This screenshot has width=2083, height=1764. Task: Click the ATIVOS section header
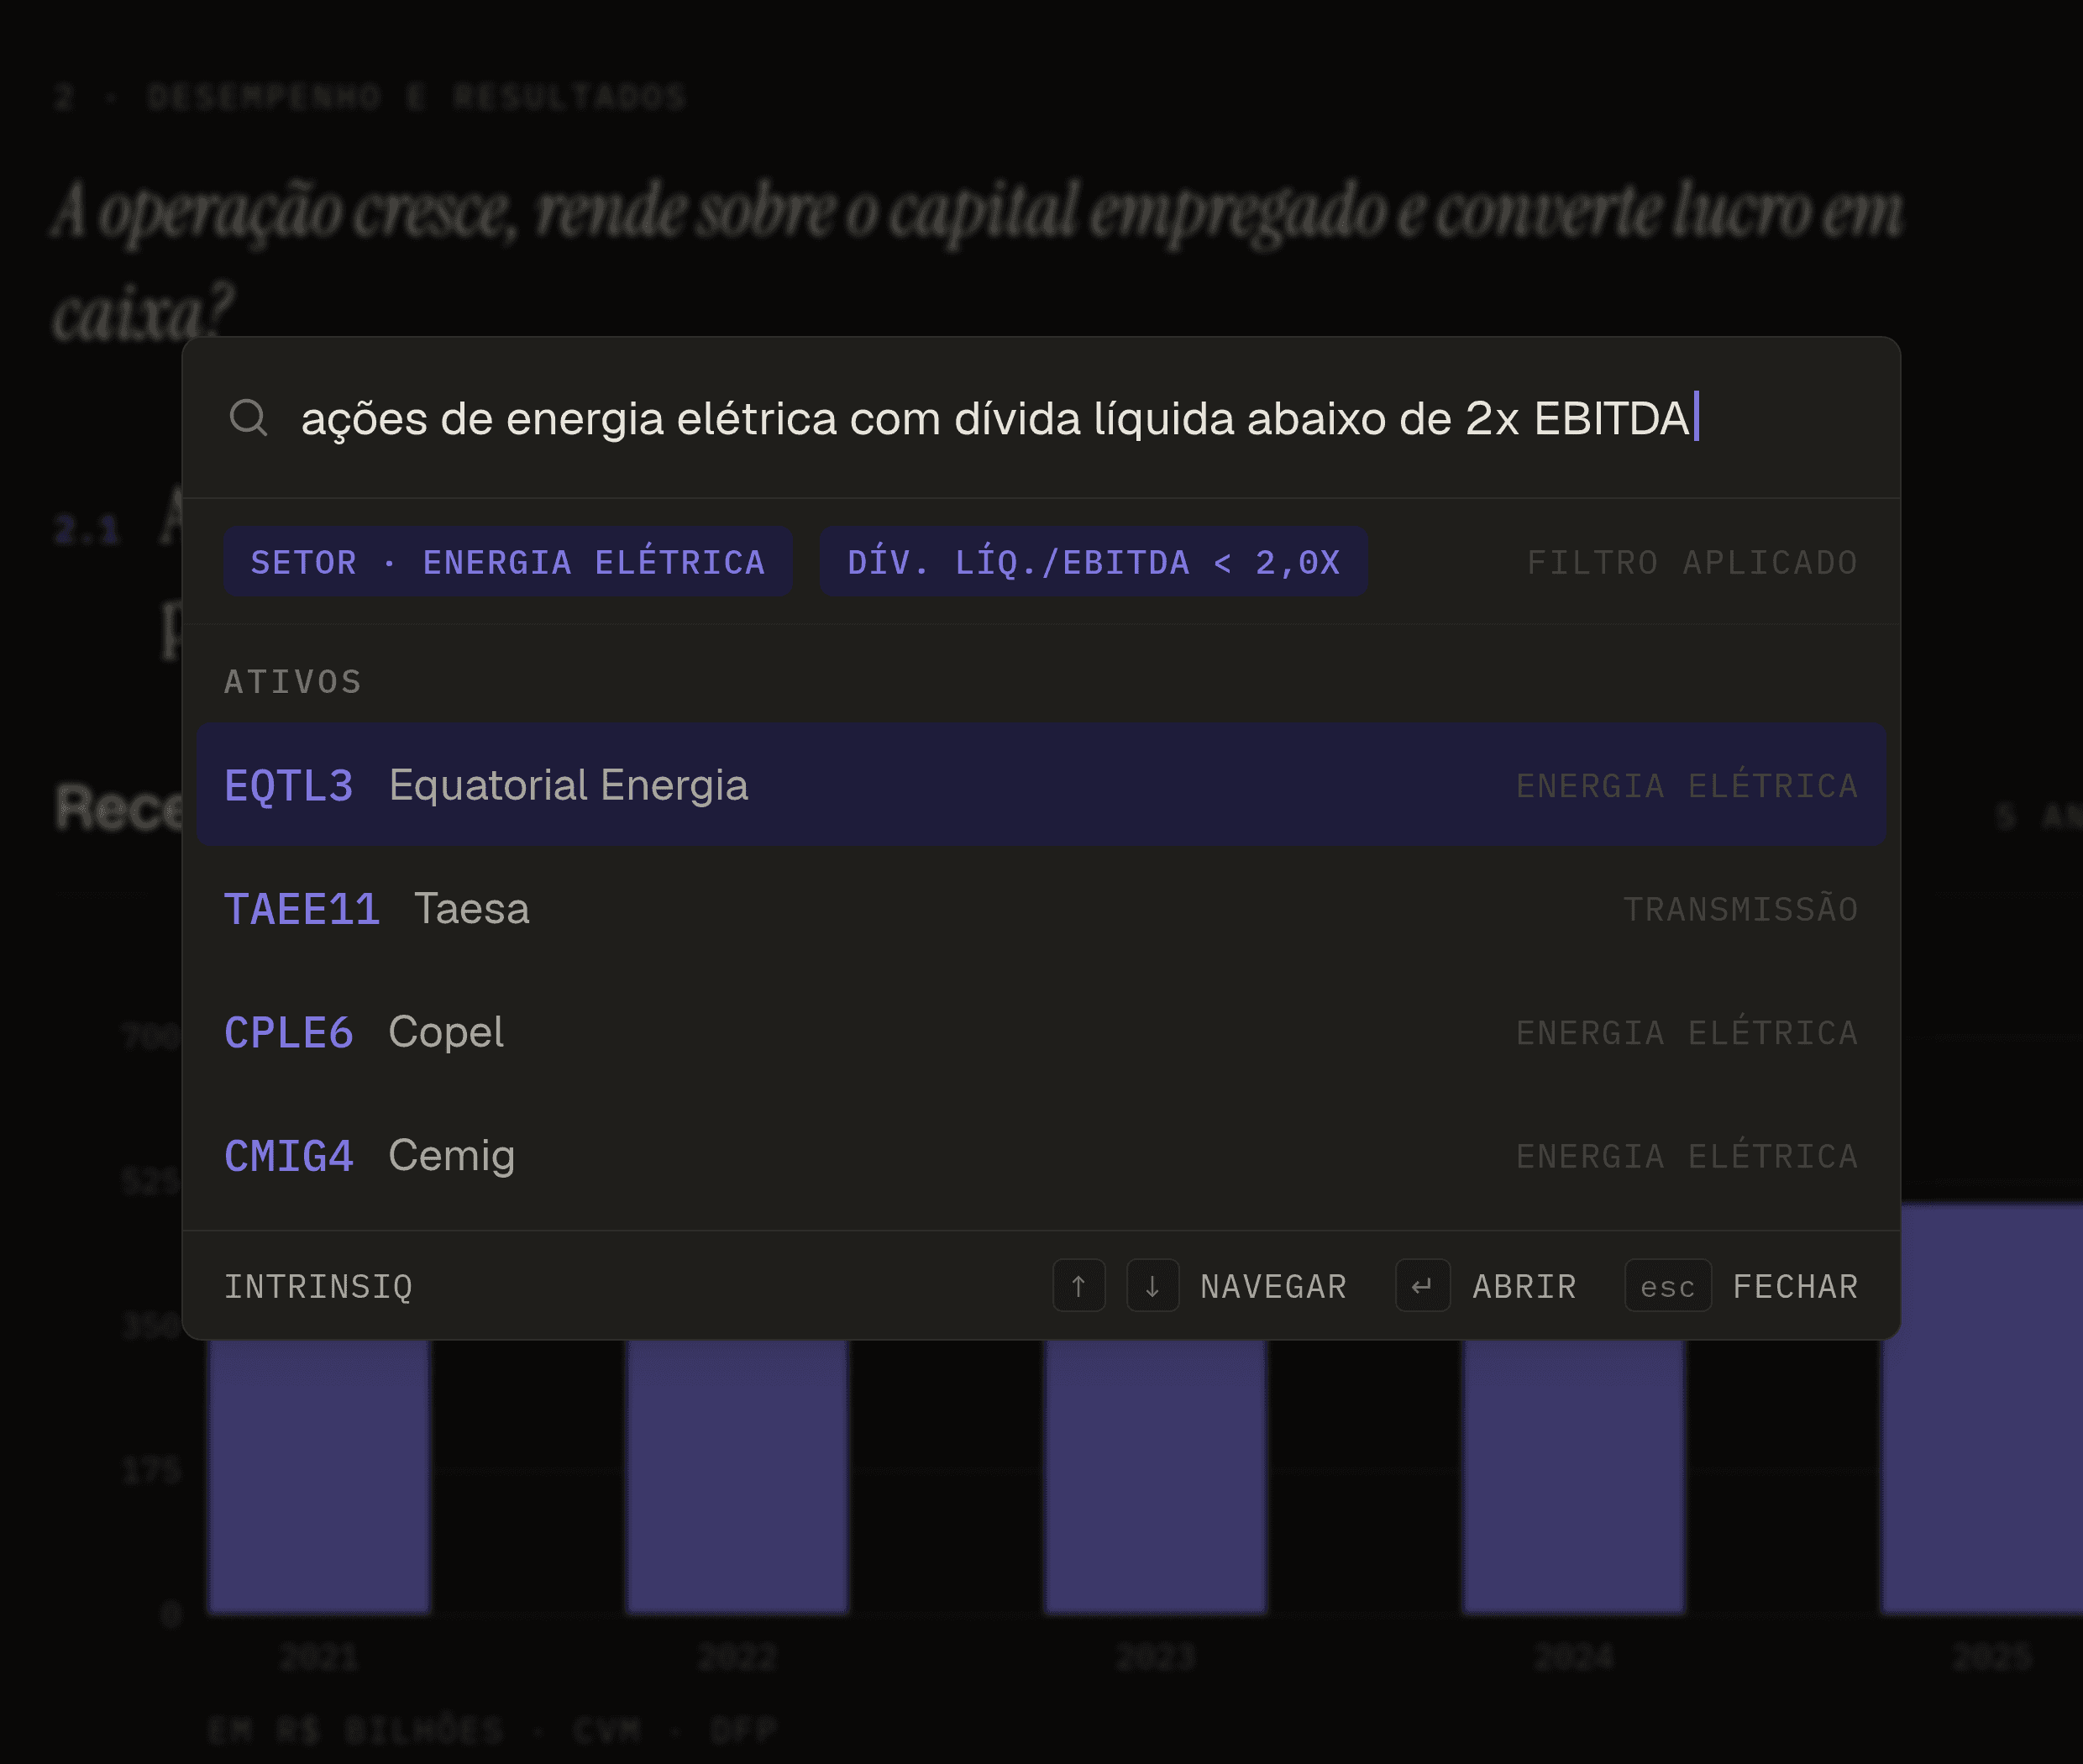[x=293, y=682]
